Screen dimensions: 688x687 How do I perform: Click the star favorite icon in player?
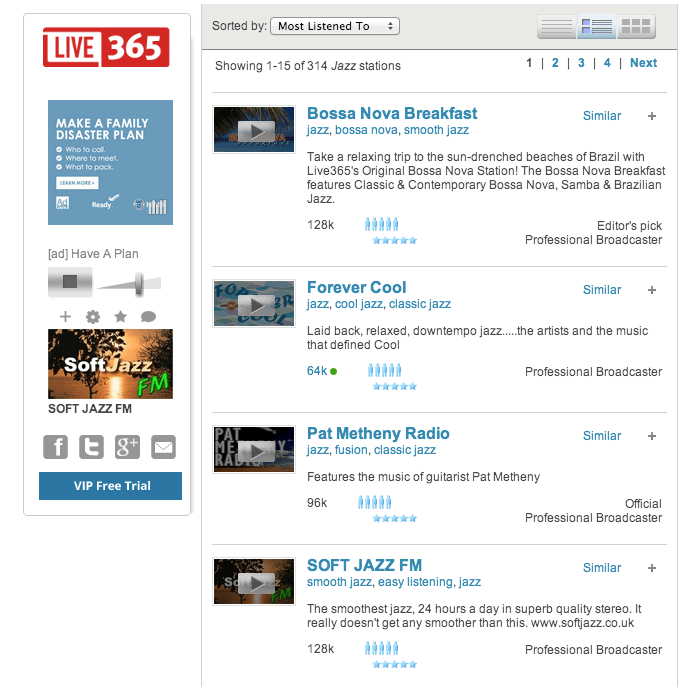[x=120, y=316]
